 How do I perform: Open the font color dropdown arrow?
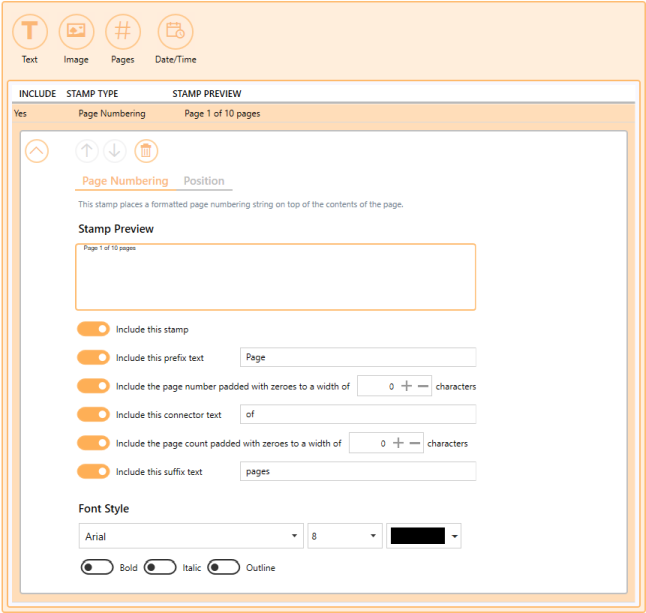click(x=455, y=536)
